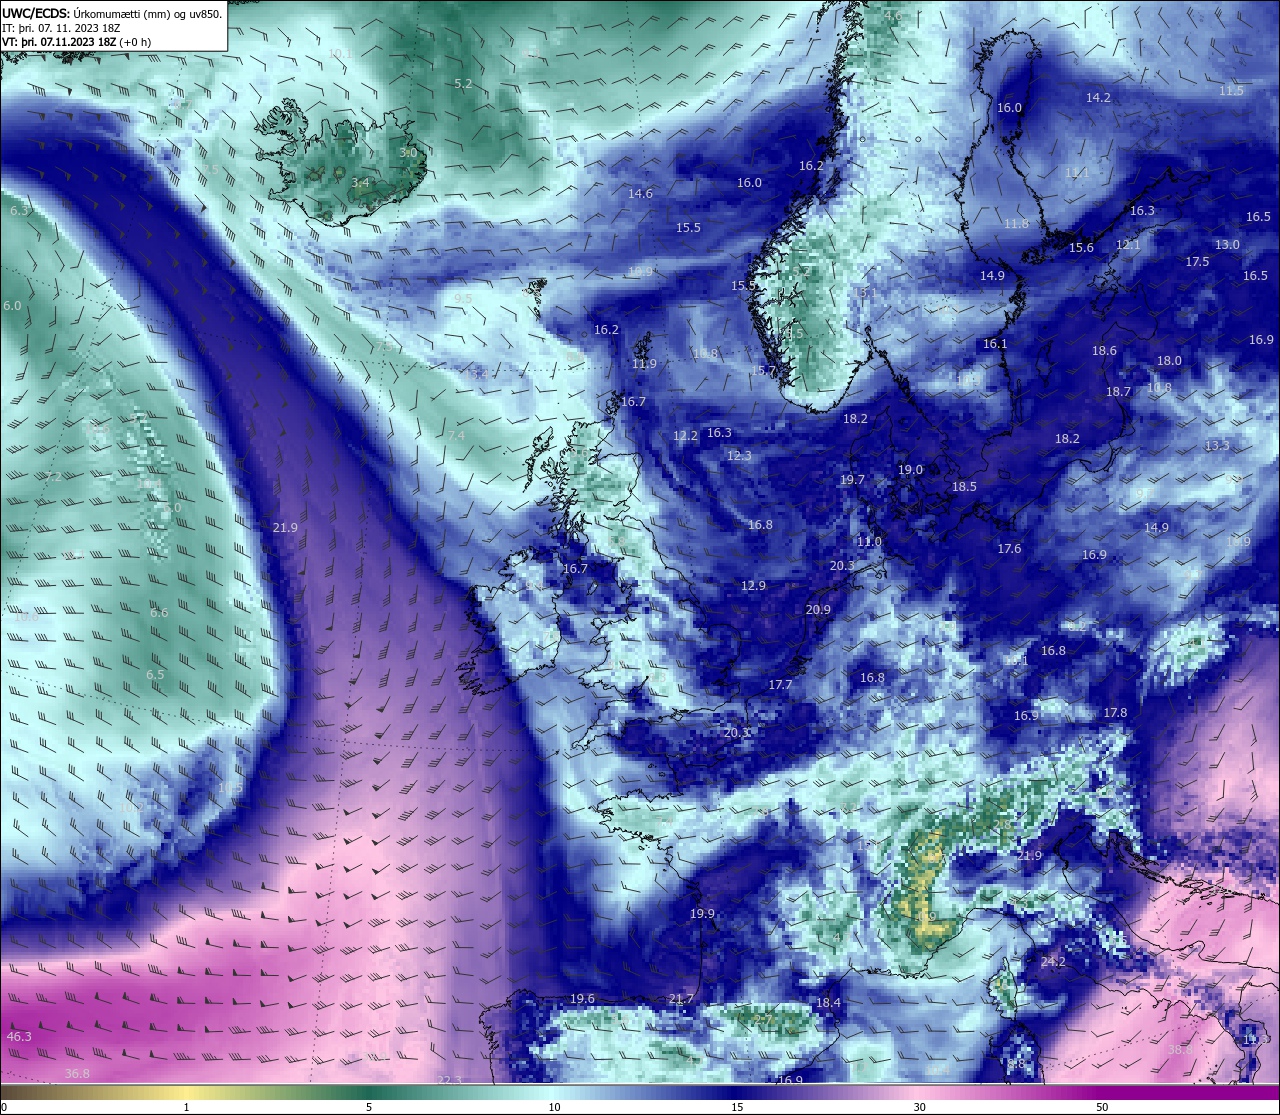Click the 14.2 value on the map
This screenshot has height=1115, width=1280.
1098,98
